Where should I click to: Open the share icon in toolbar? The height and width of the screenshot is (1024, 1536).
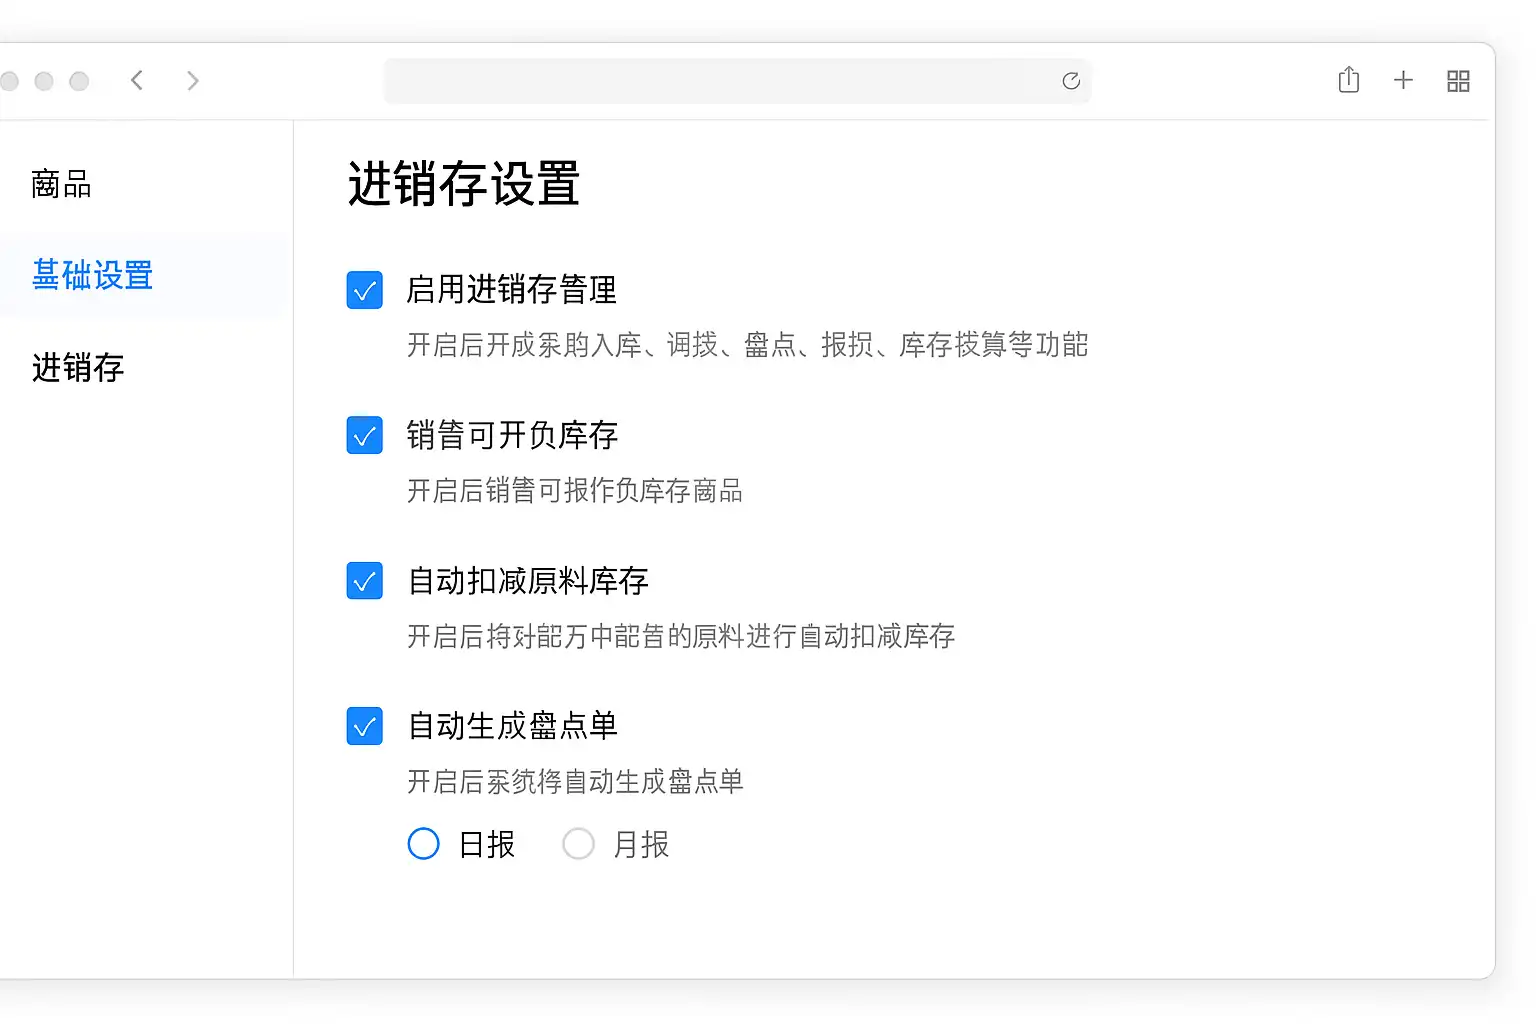[1348, 80]
